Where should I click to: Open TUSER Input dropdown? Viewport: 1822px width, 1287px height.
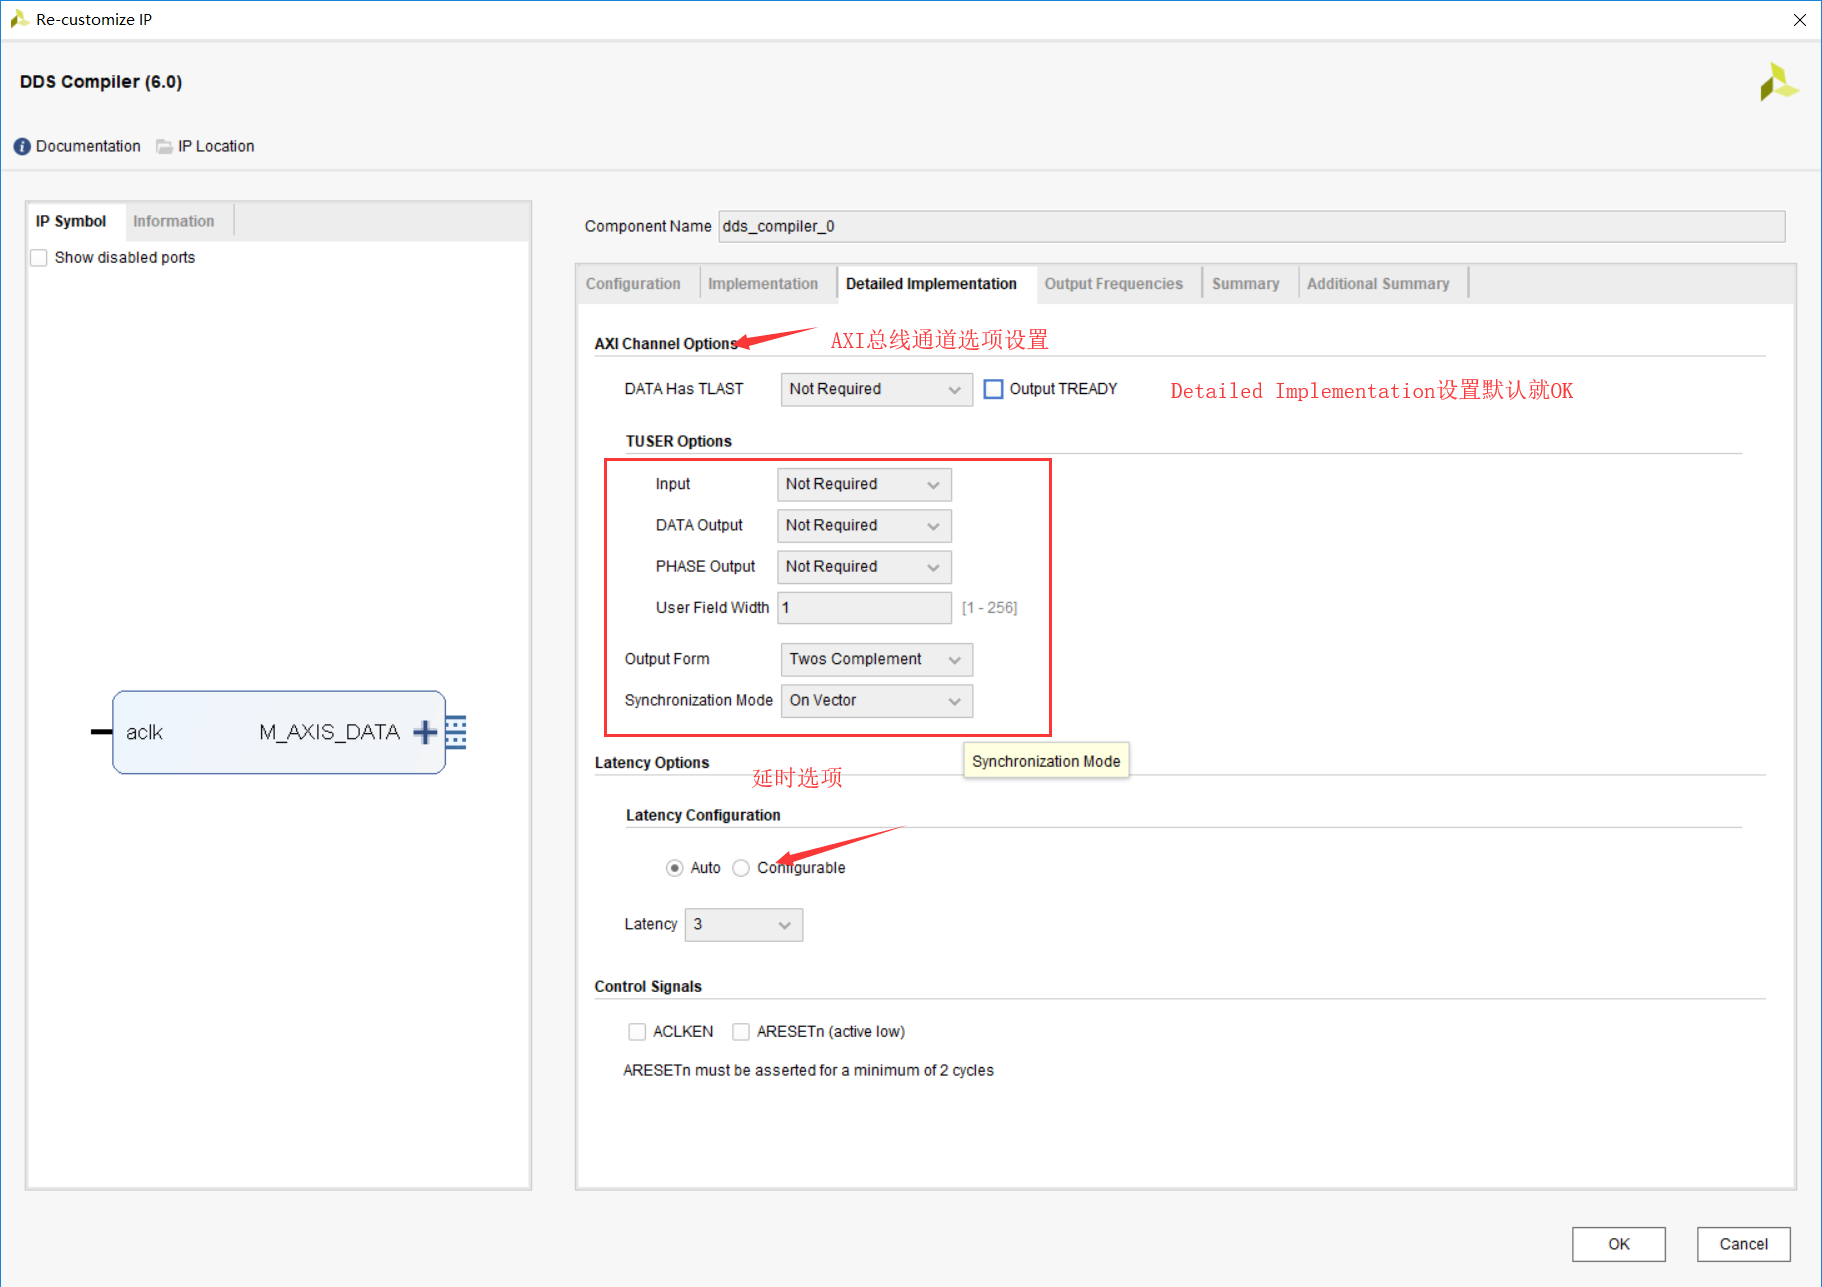click(x=864, y=484)
